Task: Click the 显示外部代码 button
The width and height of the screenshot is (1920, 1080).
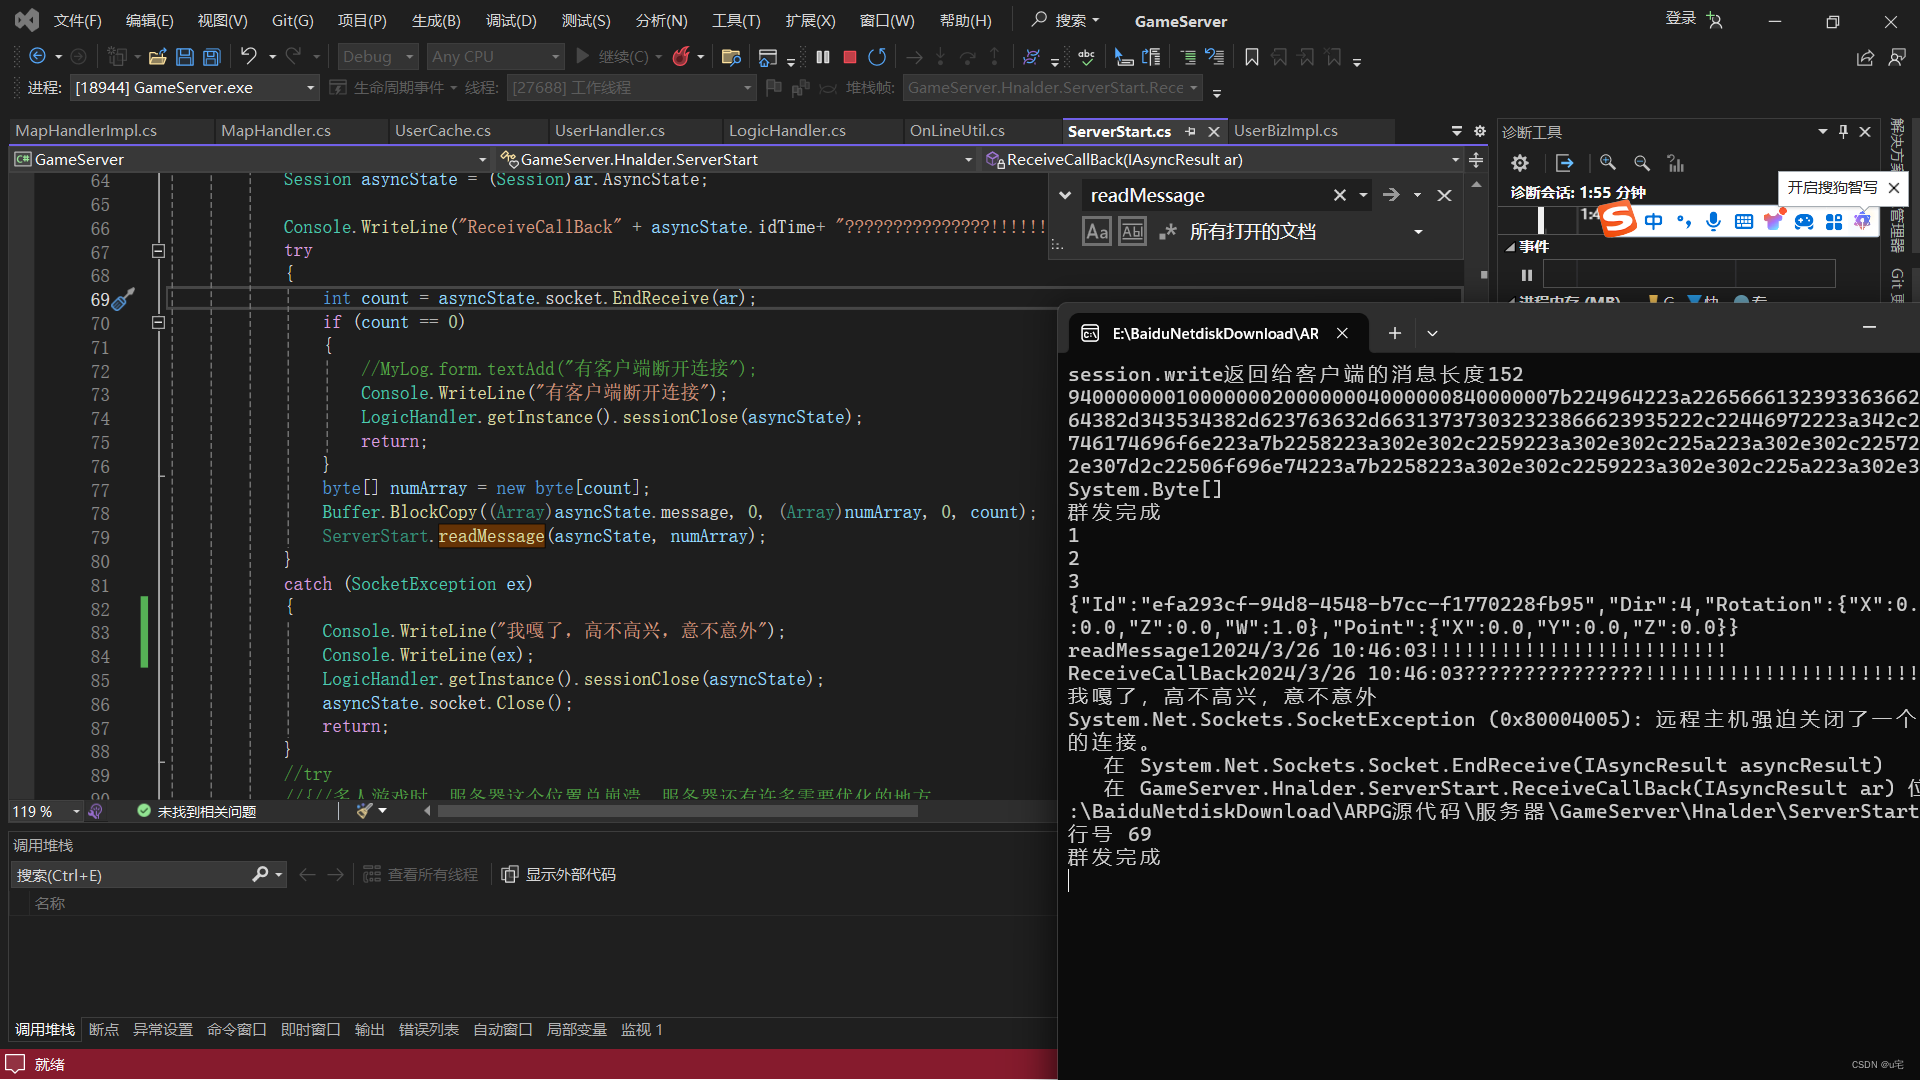Action: 558,873
